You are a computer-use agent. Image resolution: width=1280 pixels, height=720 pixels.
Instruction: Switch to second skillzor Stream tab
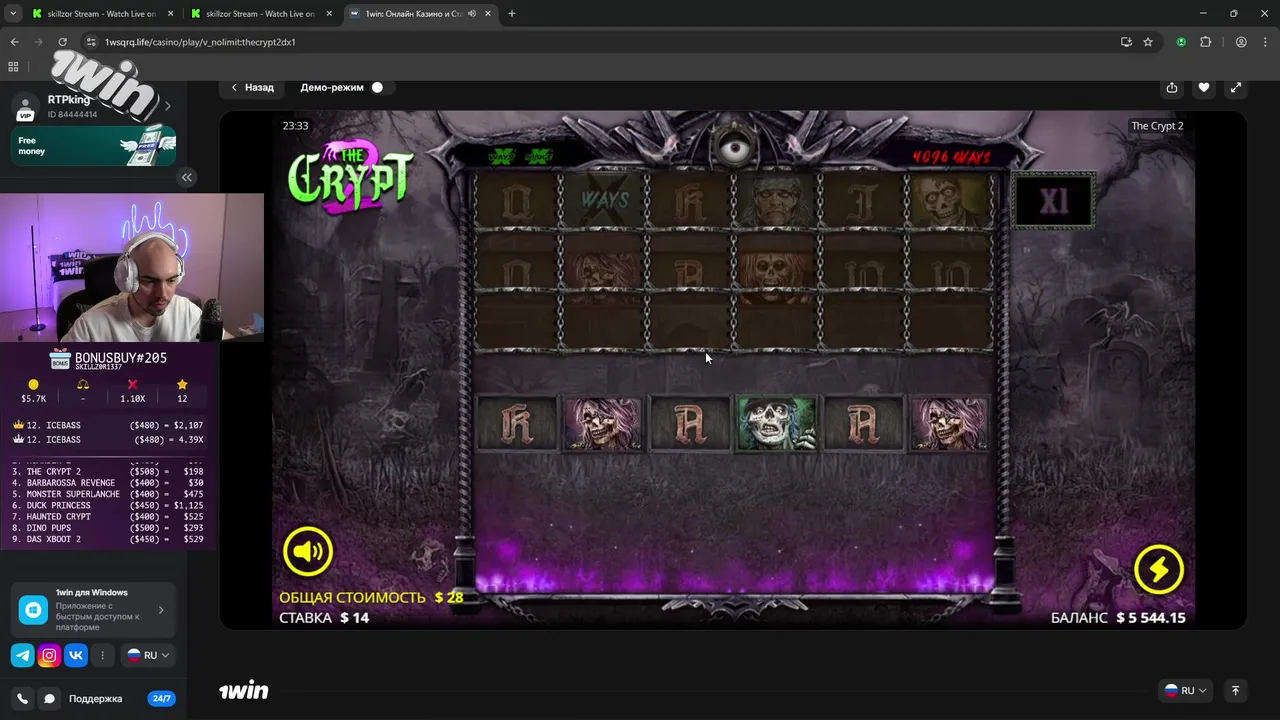pyautogui.click(x=260, y=13)
